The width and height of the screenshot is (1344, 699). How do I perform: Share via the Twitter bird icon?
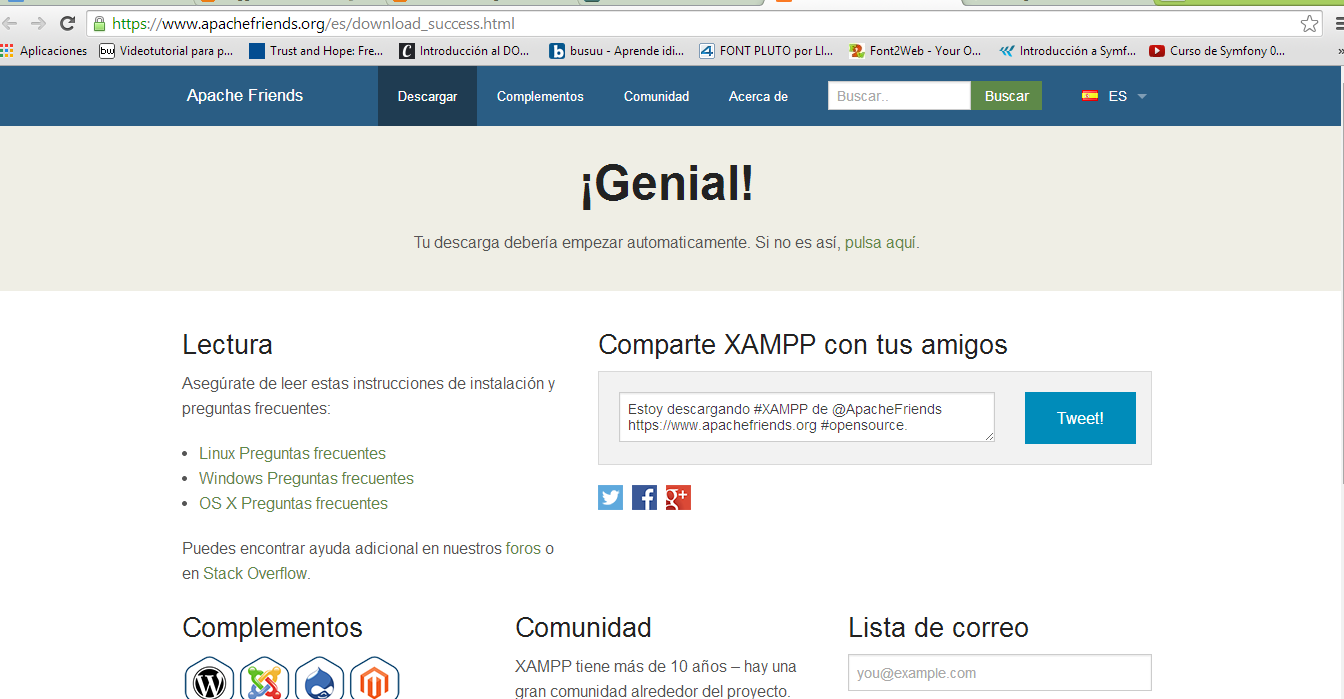point(610,497)
